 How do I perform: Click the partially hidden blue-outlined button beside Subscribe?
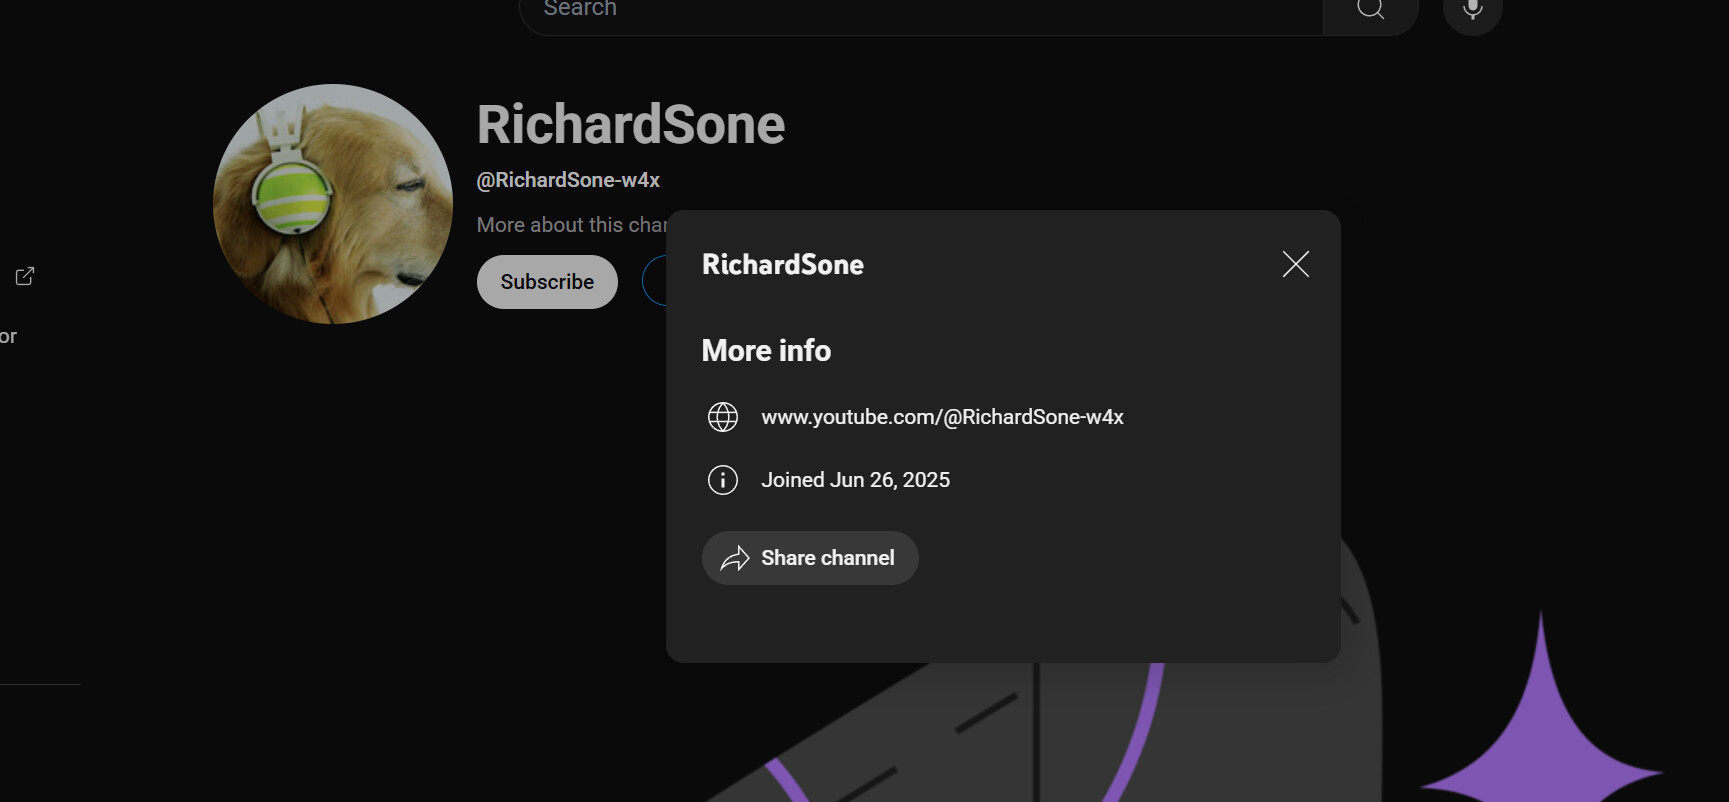(654, 282)
